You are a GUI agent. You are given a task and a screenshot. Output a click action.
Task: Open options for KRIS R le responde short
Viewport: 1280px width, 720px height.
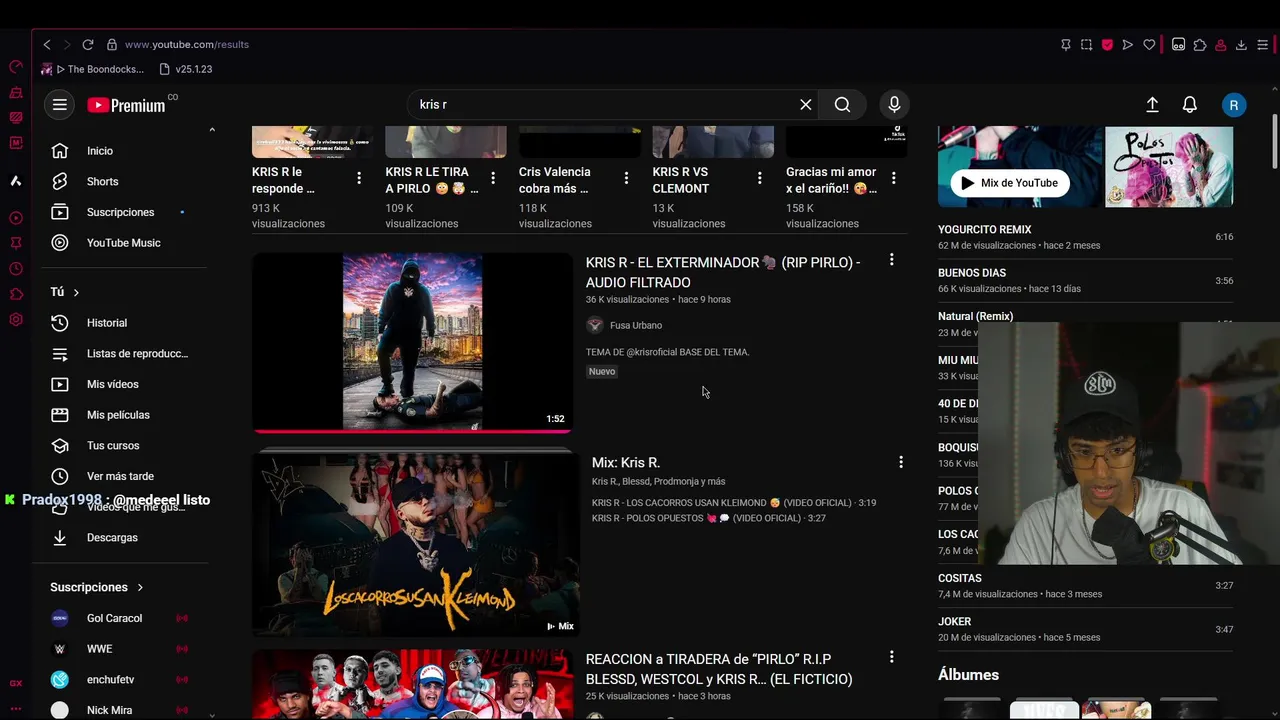tap(359, 178)
